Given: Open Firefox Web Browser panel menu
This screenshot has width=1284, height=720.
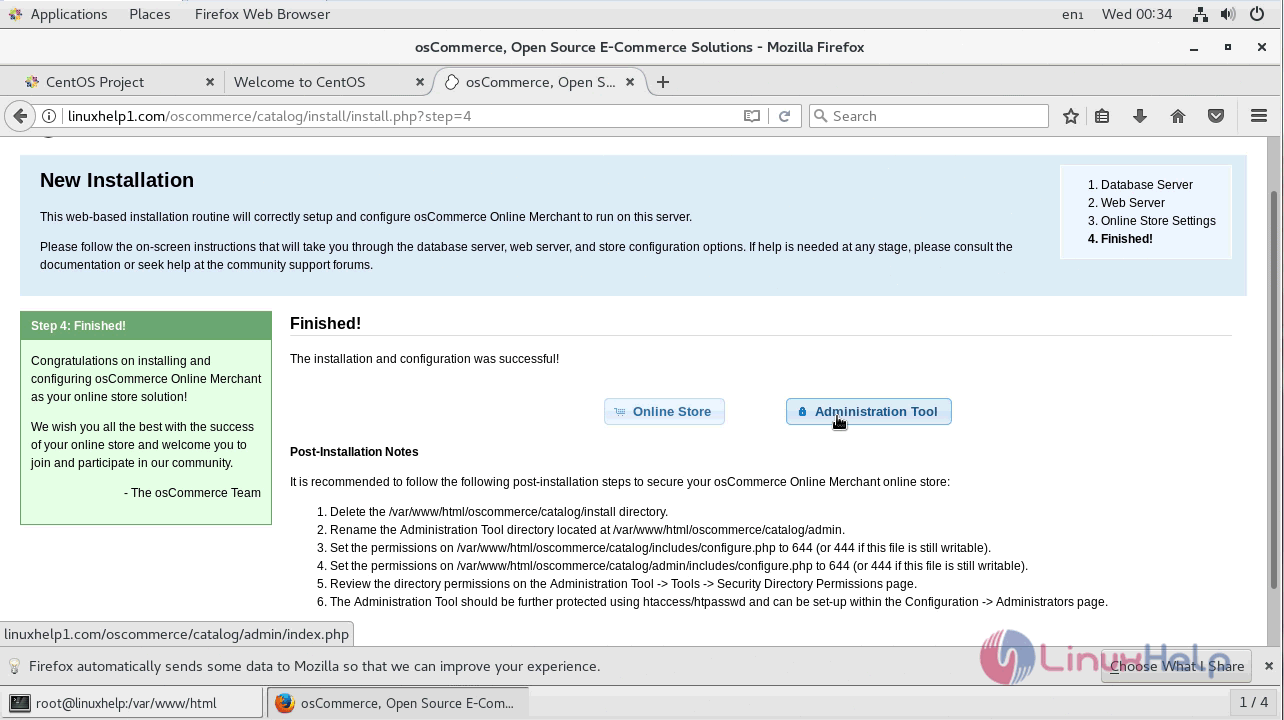Looking at the screenshot, I should (262, 14).
